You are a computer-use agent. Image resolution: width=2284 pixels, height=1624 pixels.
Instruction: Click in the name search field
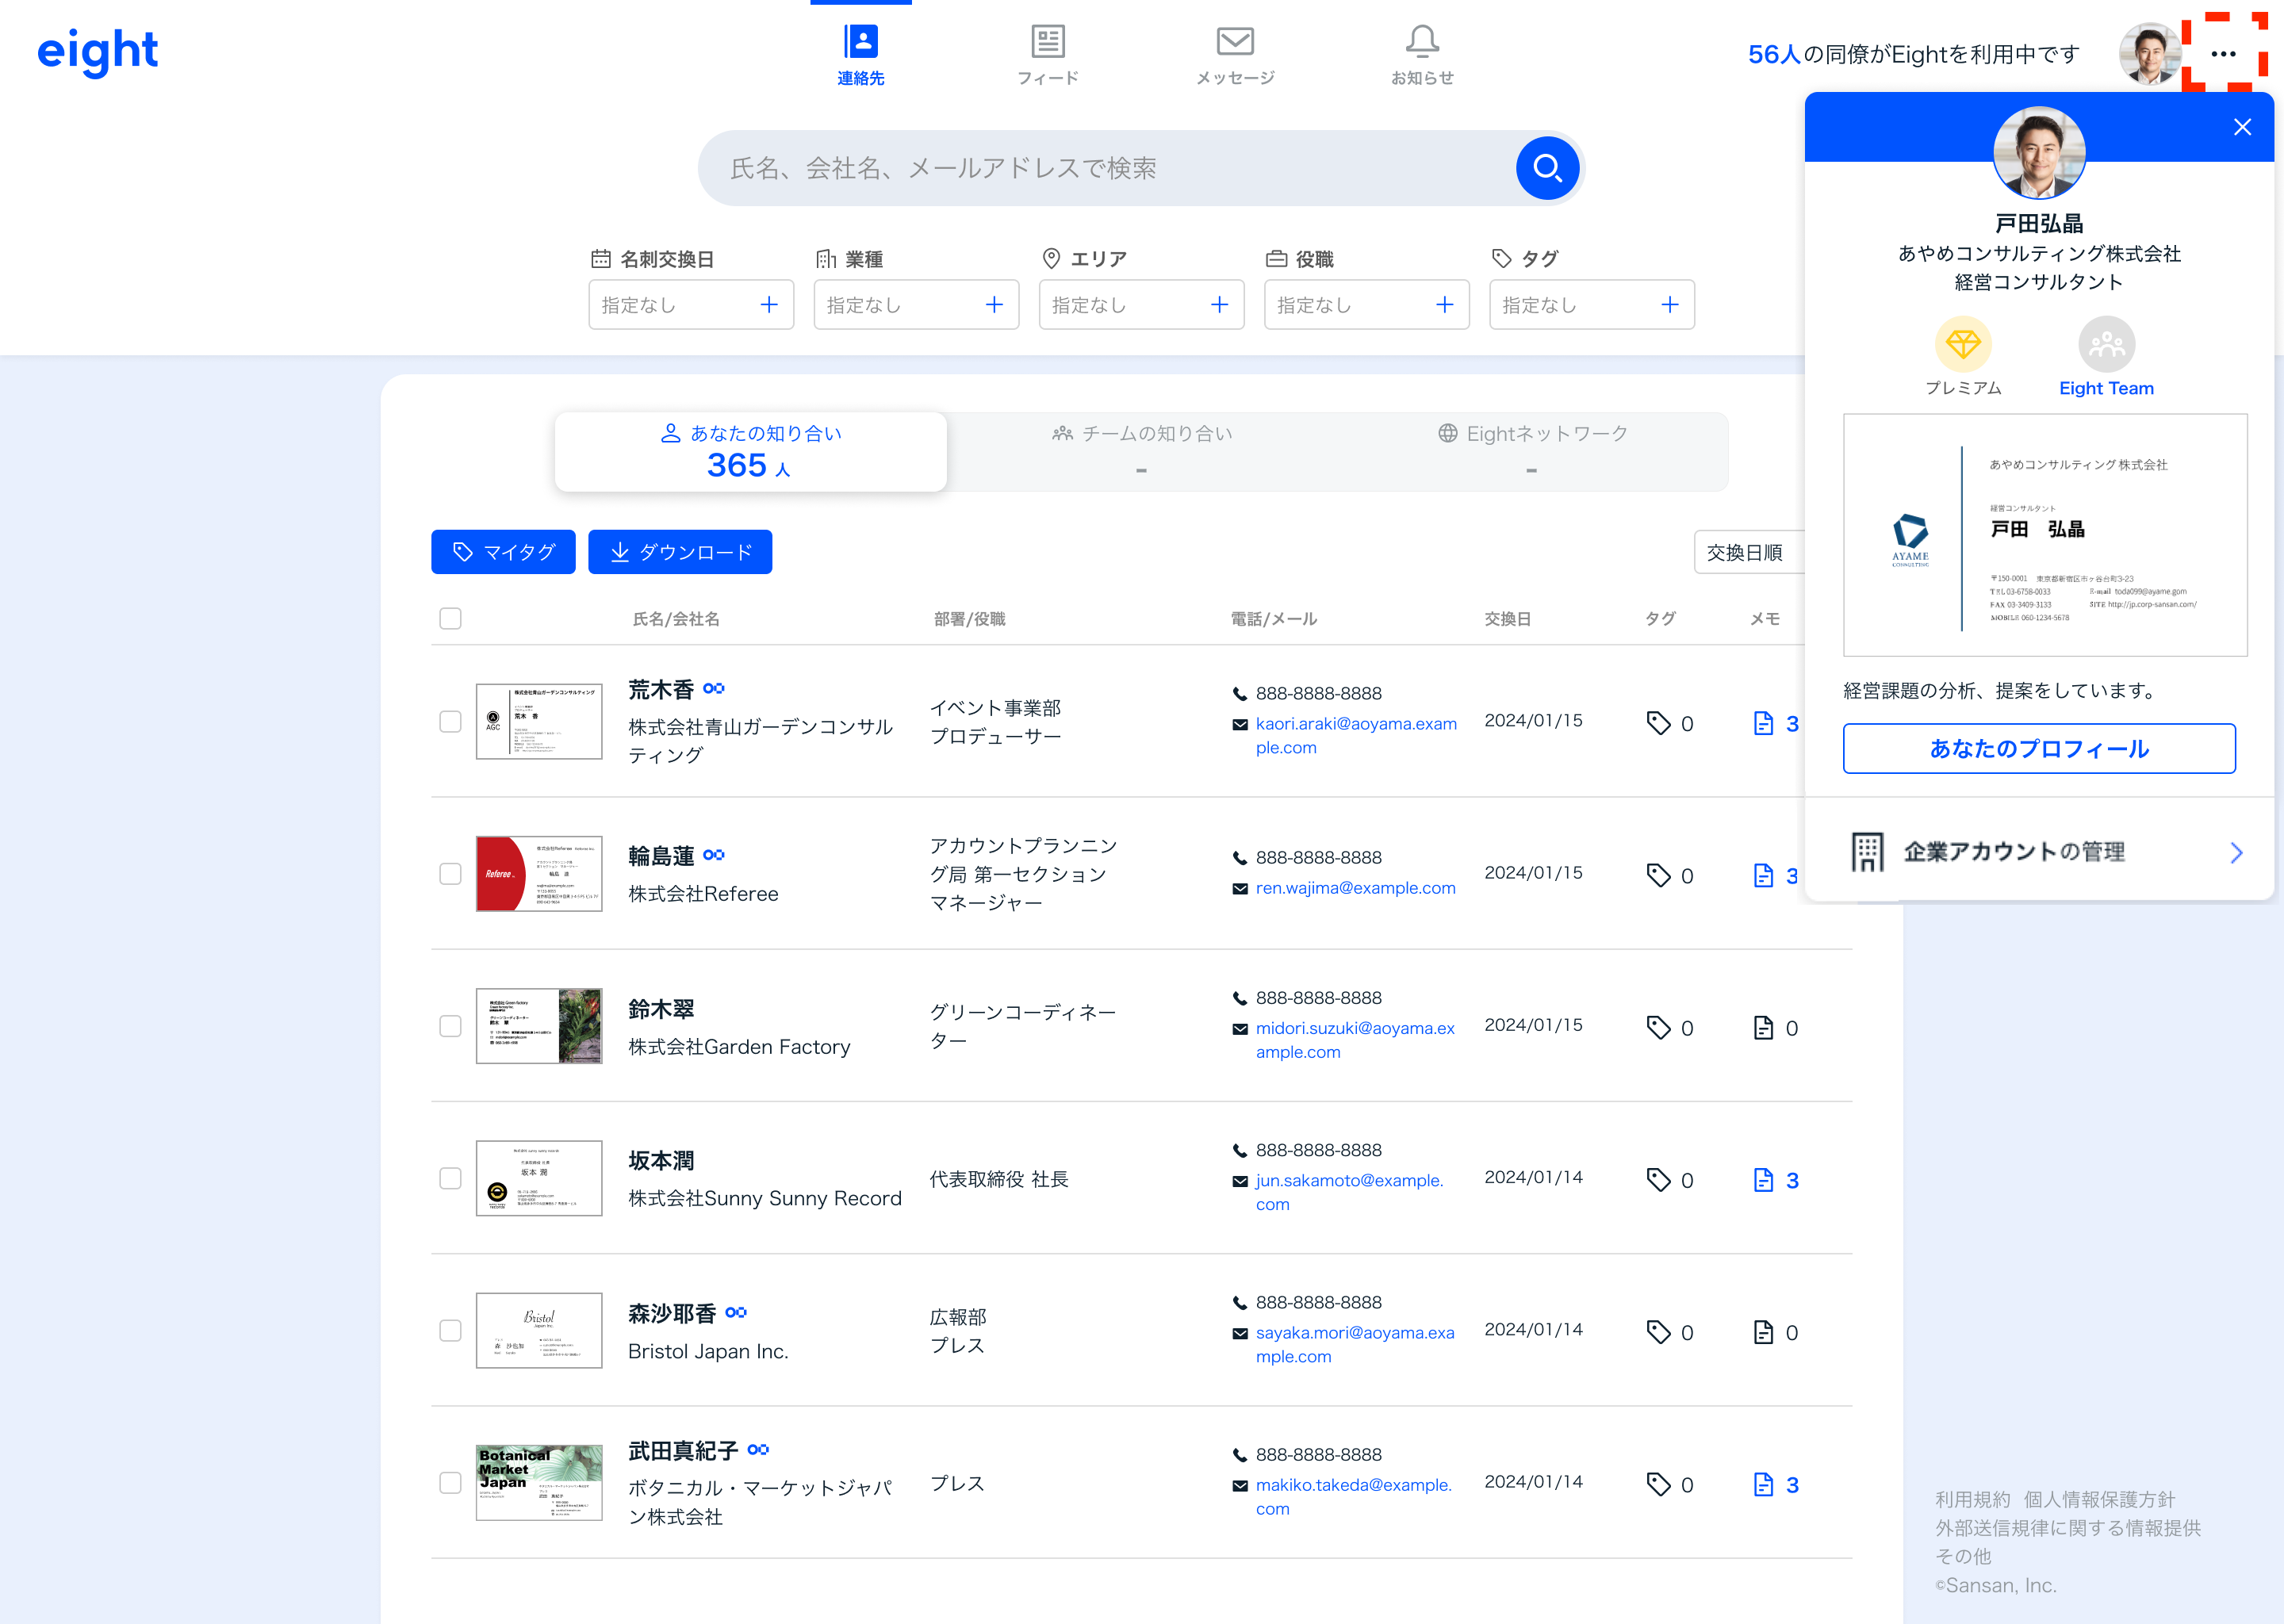(1100, 168)
